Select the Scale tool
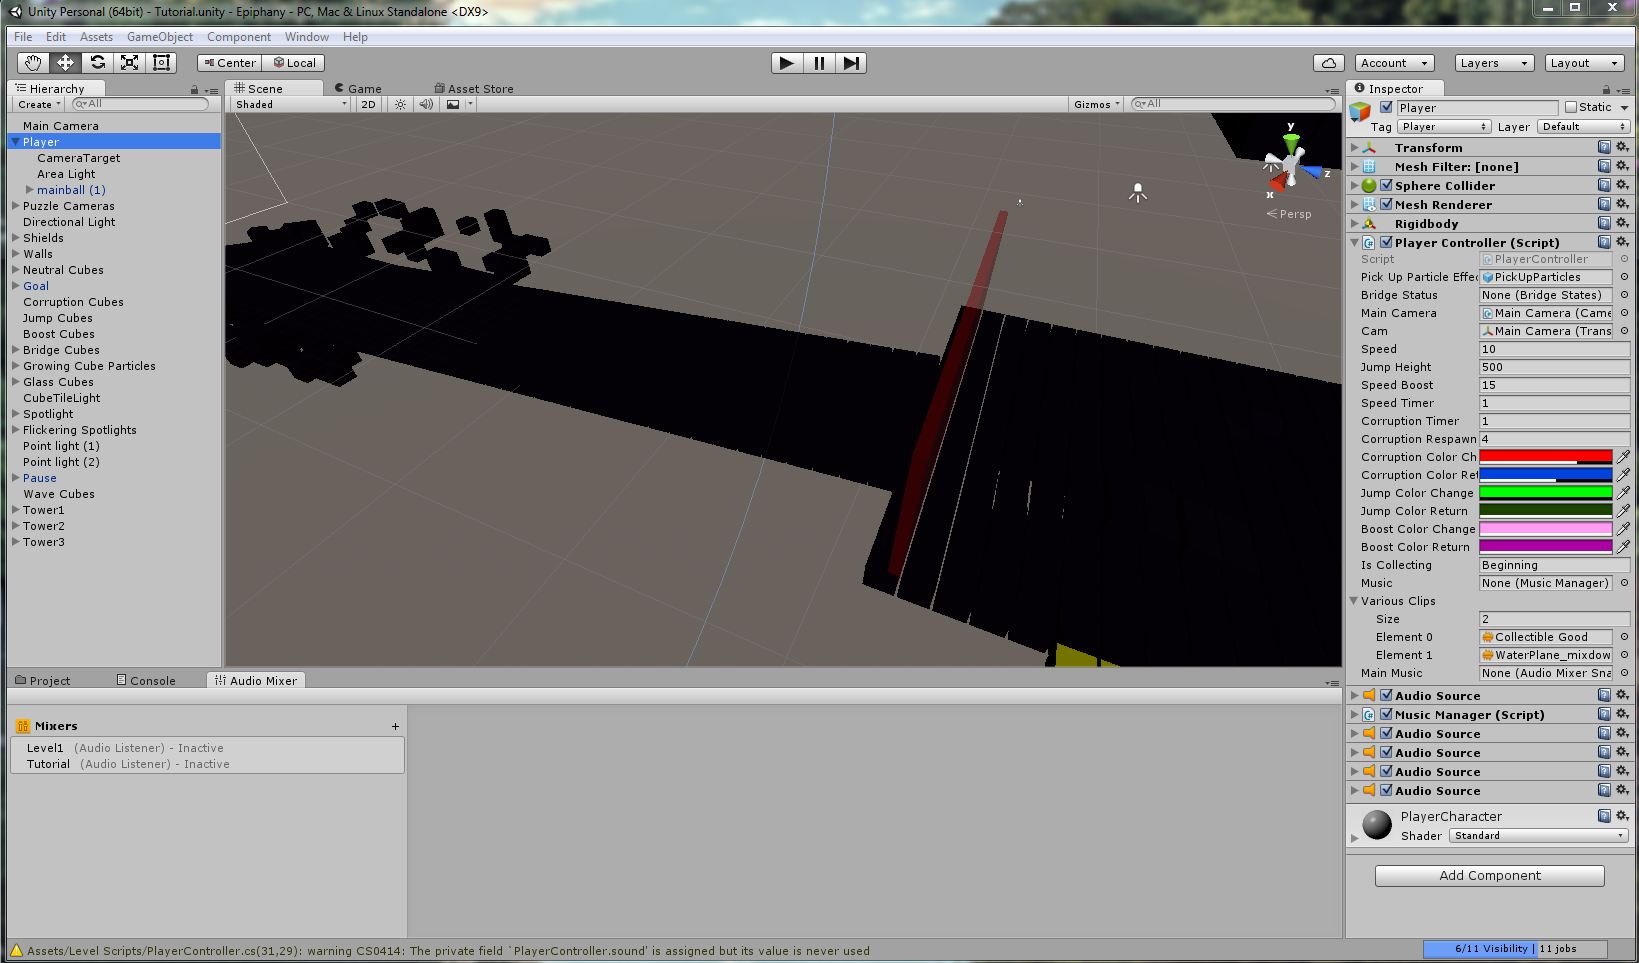Image resolution: width=1639 pixels, height=963 pixels. (129, 63)
